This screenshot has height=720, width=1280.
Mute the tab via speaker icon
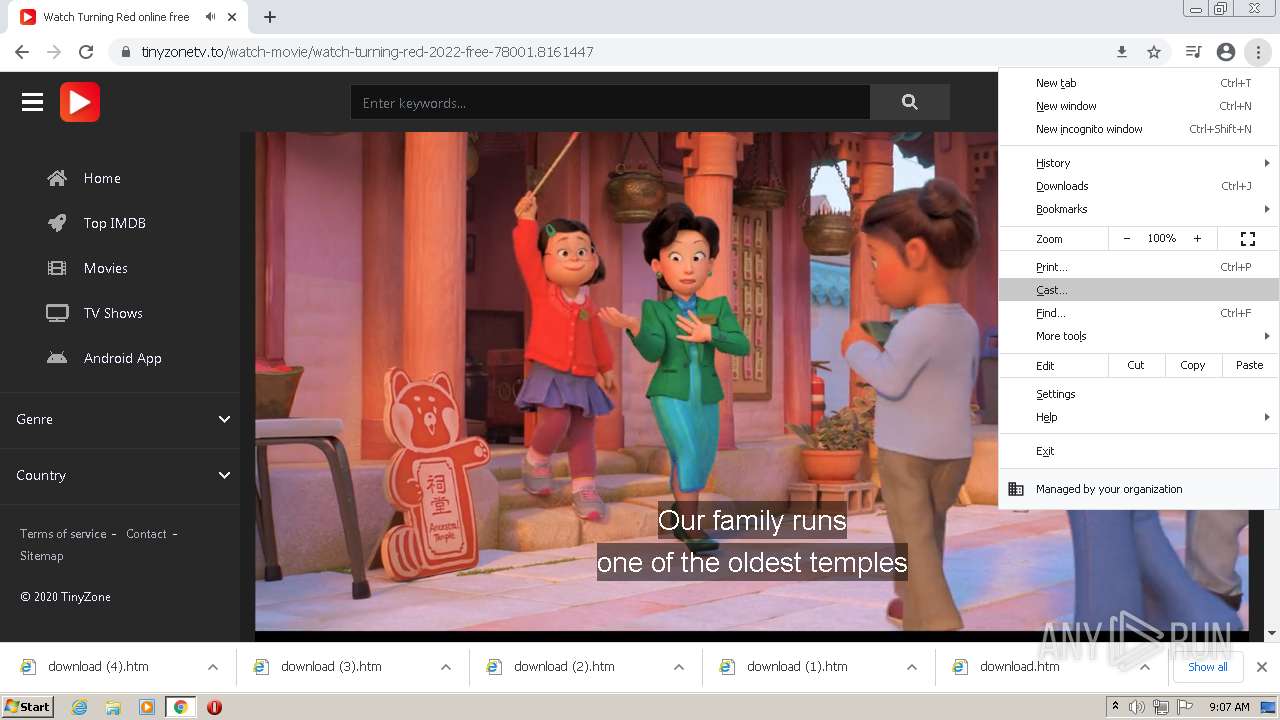tap(210, 17)
